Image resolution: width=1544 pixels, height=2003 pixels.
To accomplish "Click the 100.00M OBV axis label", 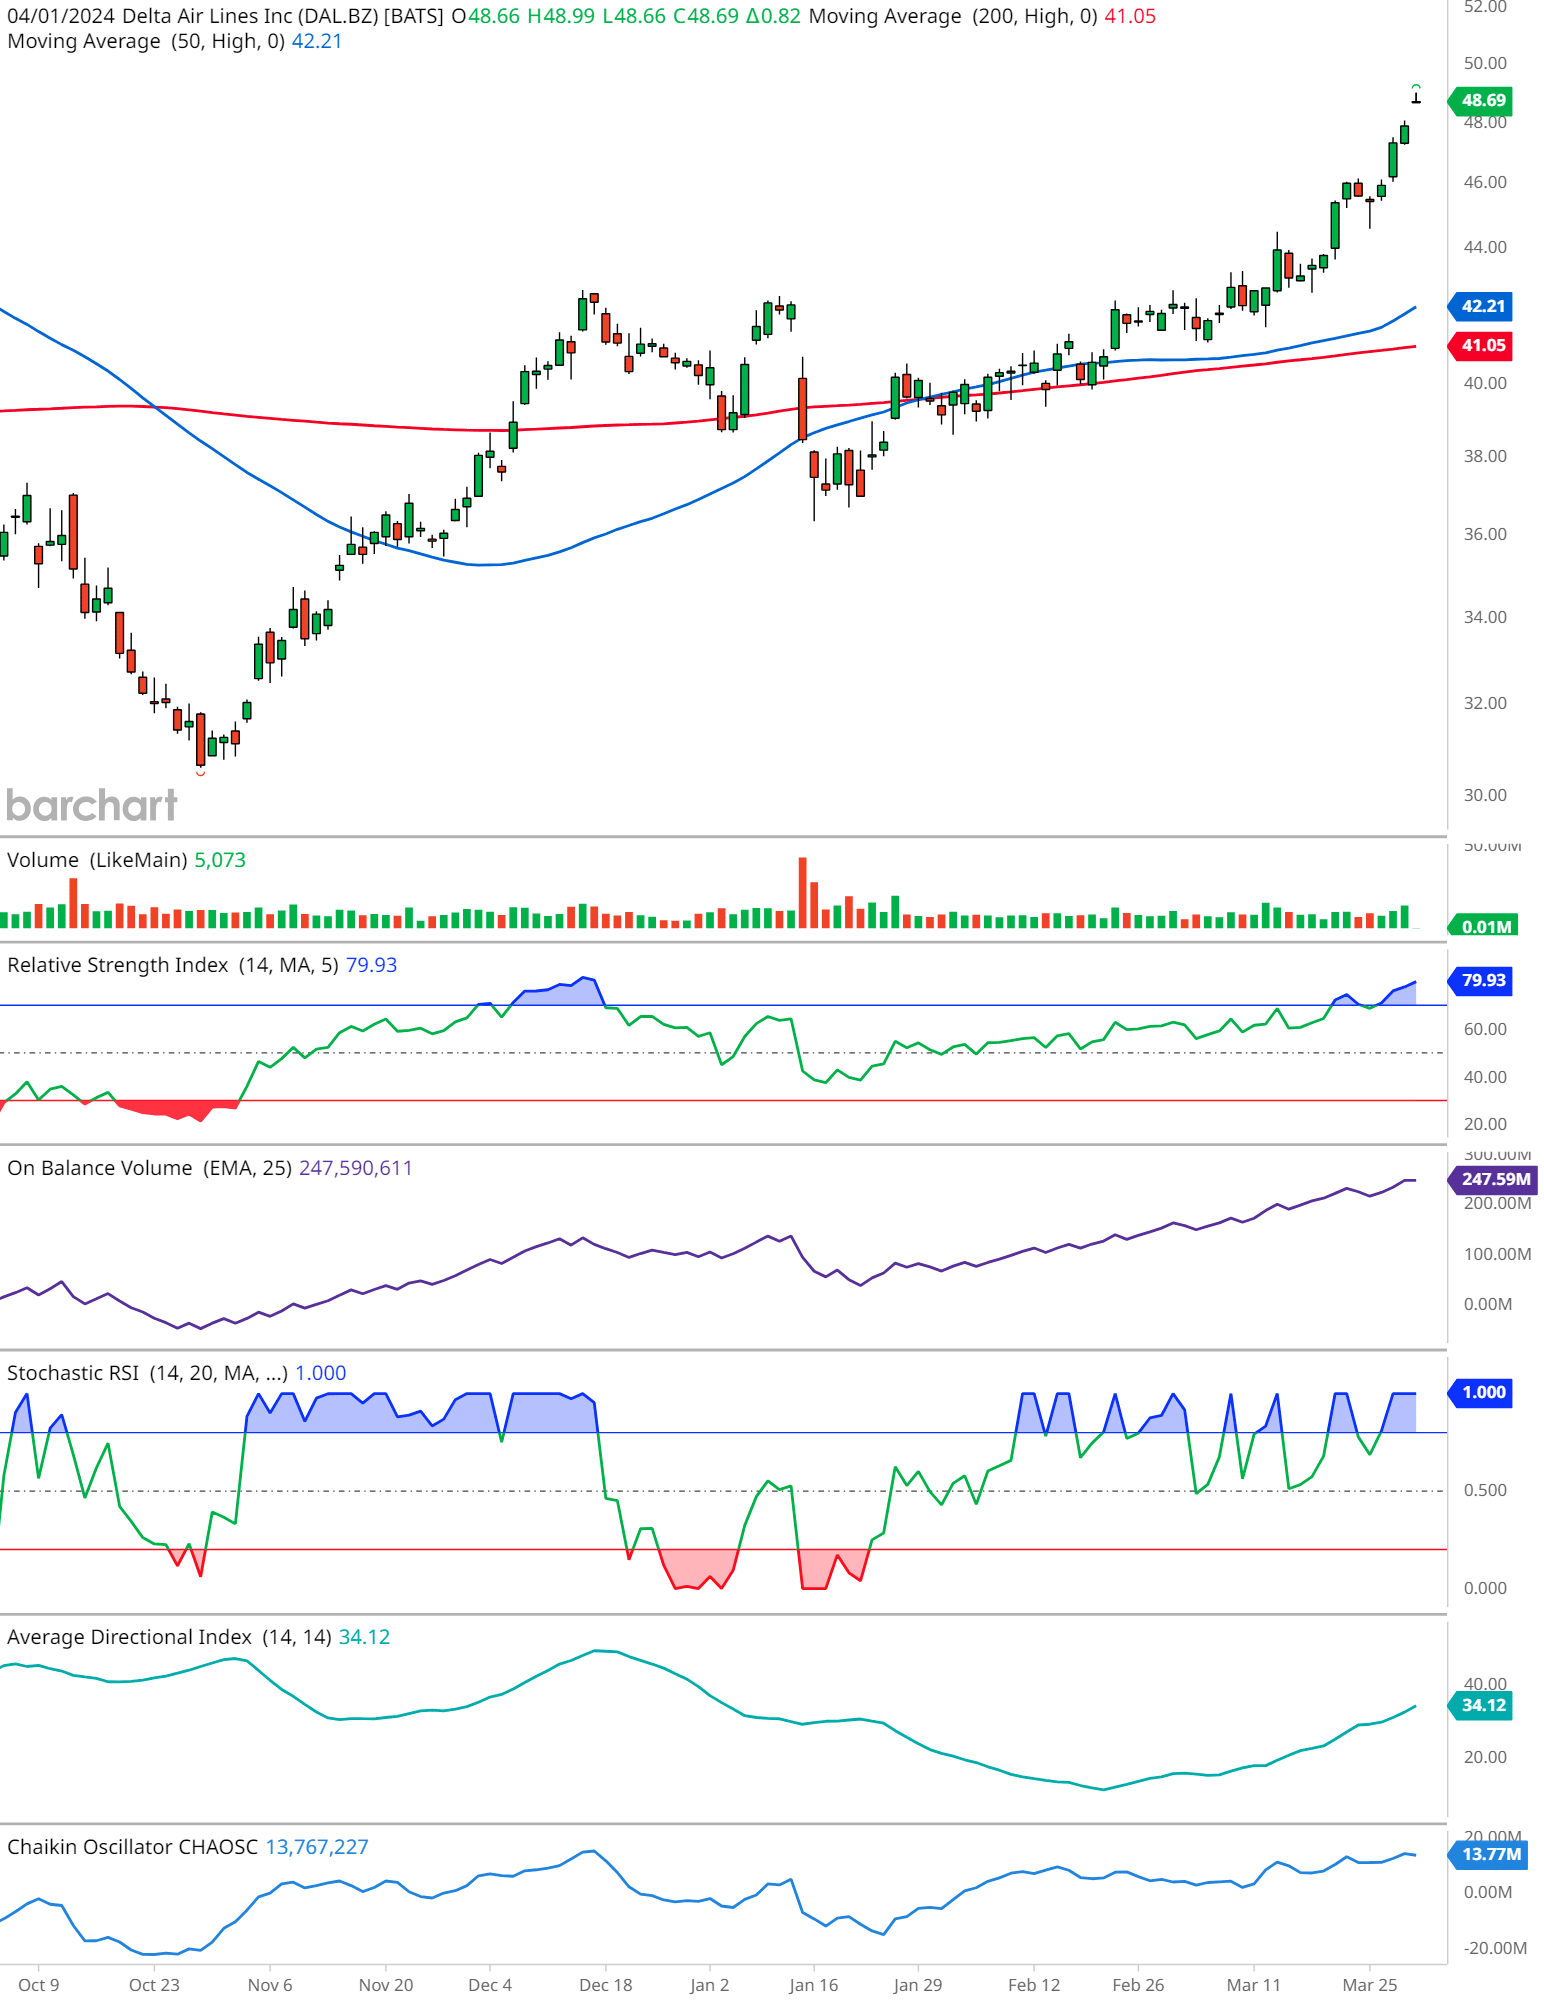I will [x=1497, y=1254].
